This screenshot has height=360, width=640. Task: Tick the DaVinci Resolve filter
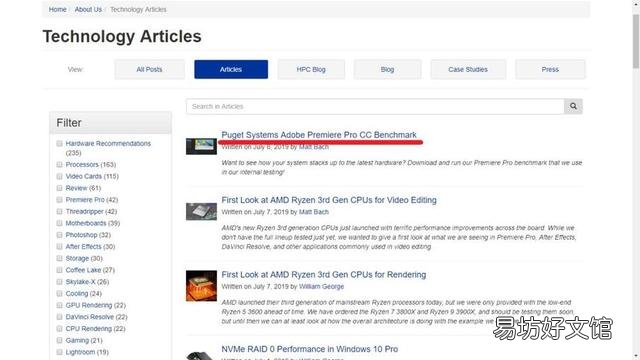(x=60, y=317)
